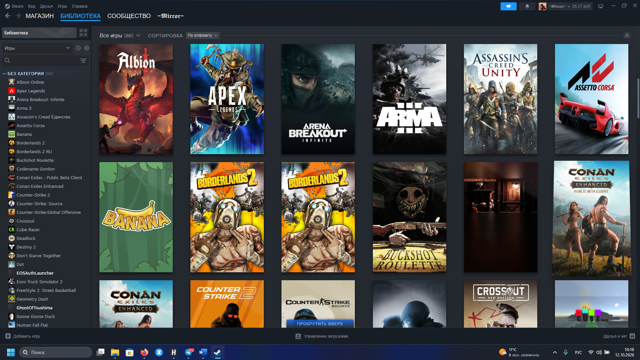Open the Справка menu

tap(79, 6)
